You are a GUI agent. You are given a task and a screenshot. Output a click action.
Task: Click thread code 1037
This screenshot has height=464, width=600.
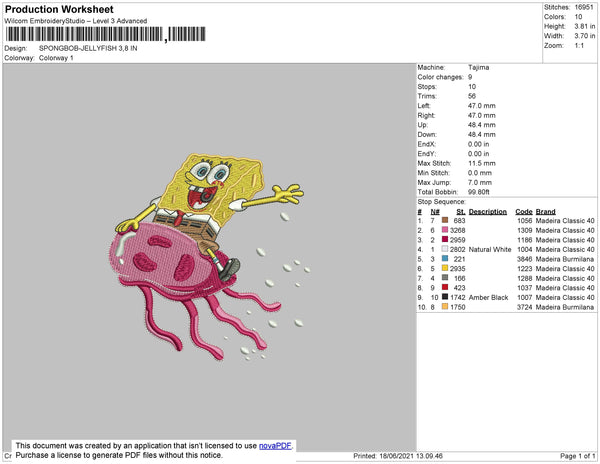pos(524,288)
